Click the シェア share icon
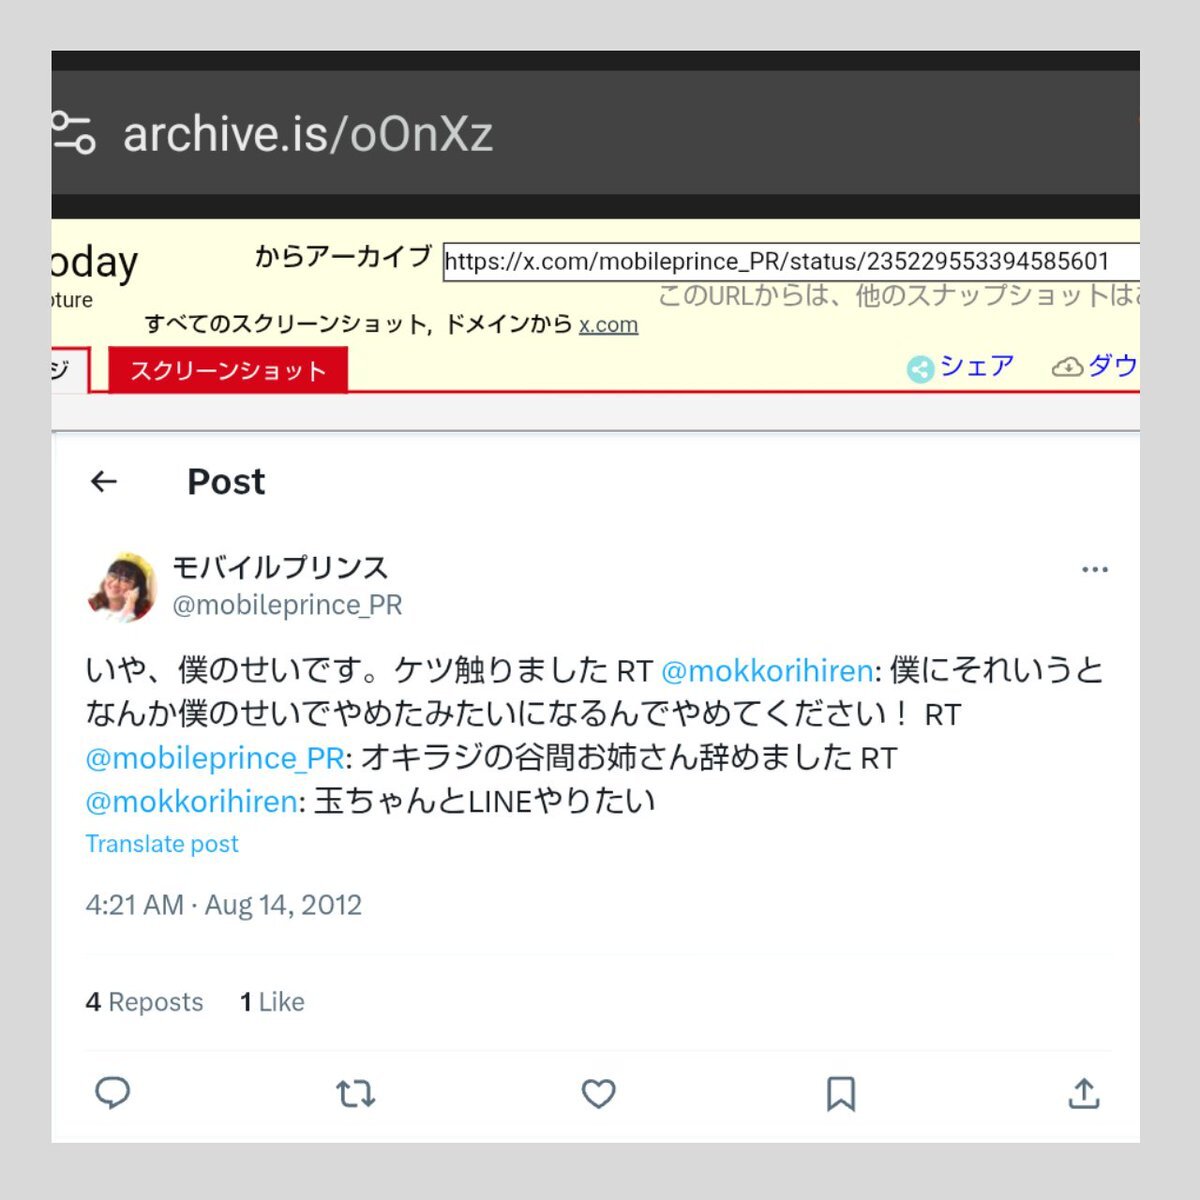Viewport: 1200px width, 1200px height. (920, 369)
